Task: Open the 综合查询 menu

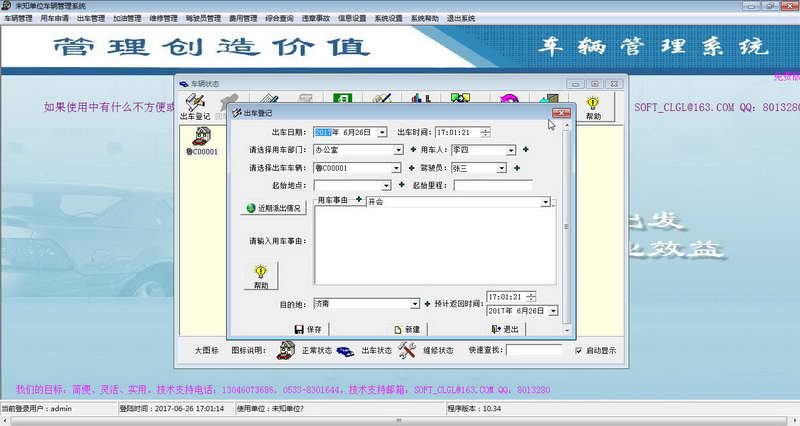Action: [x=279, y=18]
